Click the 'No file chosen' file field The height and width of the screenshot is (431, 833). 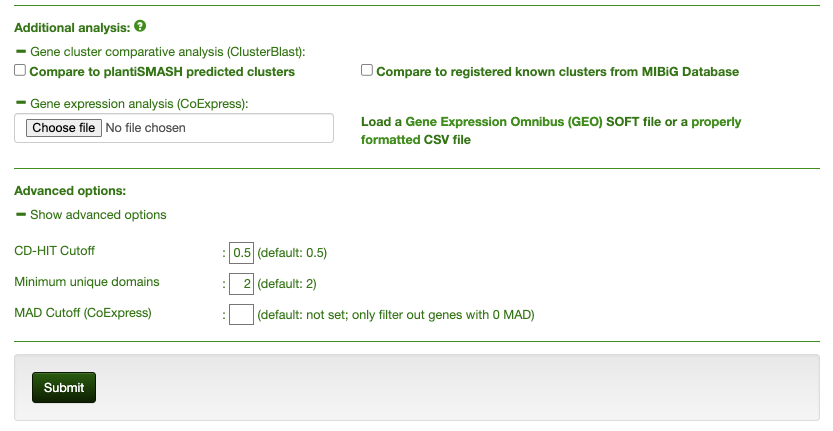click(174, 128)
